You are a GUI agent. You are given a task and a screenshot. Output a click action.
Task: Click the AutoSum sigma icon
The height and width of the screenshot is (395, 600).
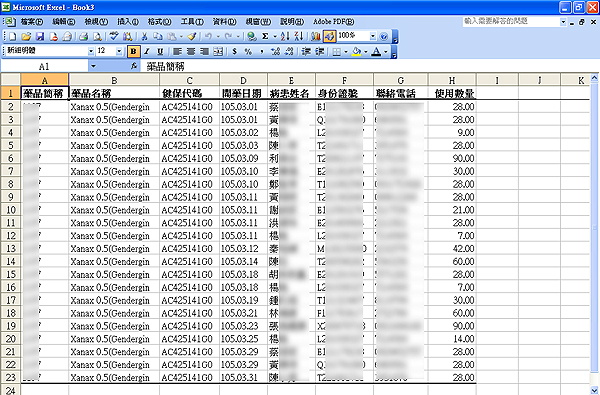coord(265,36)
